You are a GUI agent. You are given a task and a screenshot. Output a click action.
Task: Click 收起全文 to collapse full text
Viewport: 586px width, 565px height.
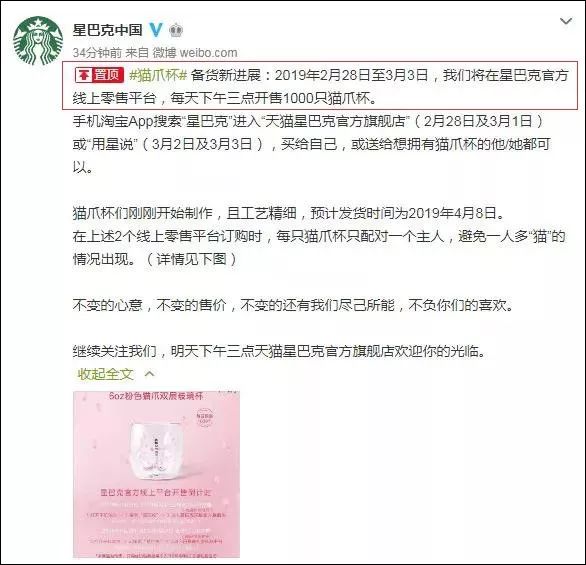(x=105, y=374)
